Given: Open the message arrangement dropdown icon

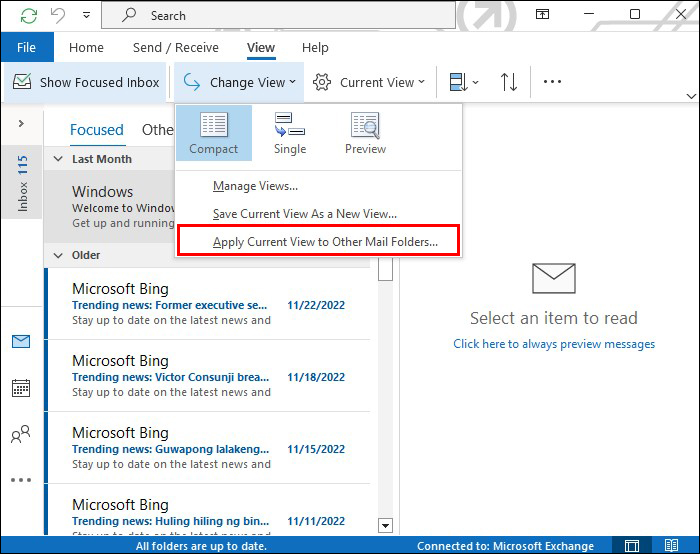Looking at the screenshot, I should point(463,82).
